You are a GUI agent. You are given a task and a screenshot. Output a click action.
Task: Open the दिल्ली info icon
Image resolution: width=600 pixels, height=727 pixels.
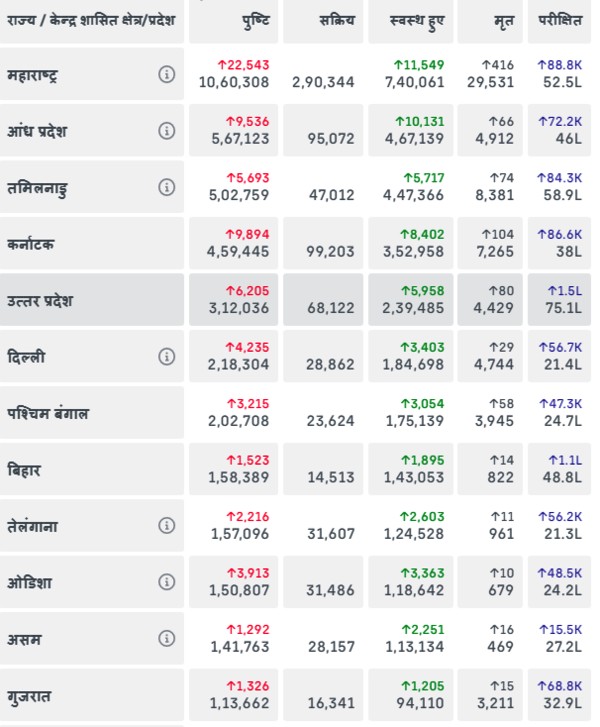pyautogui.click(x=167, y=356)
